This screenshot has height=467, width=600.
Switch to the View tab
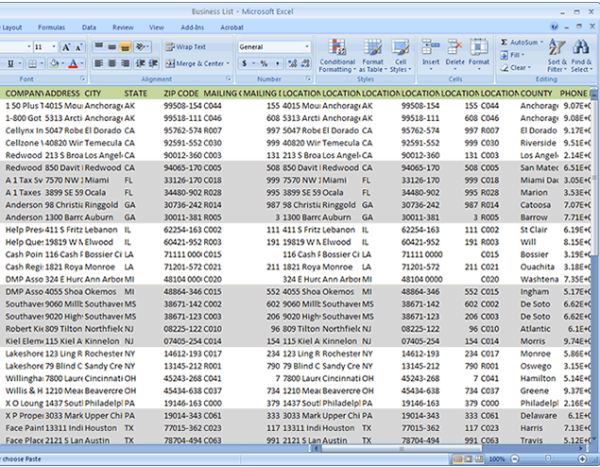click(157, 27)
